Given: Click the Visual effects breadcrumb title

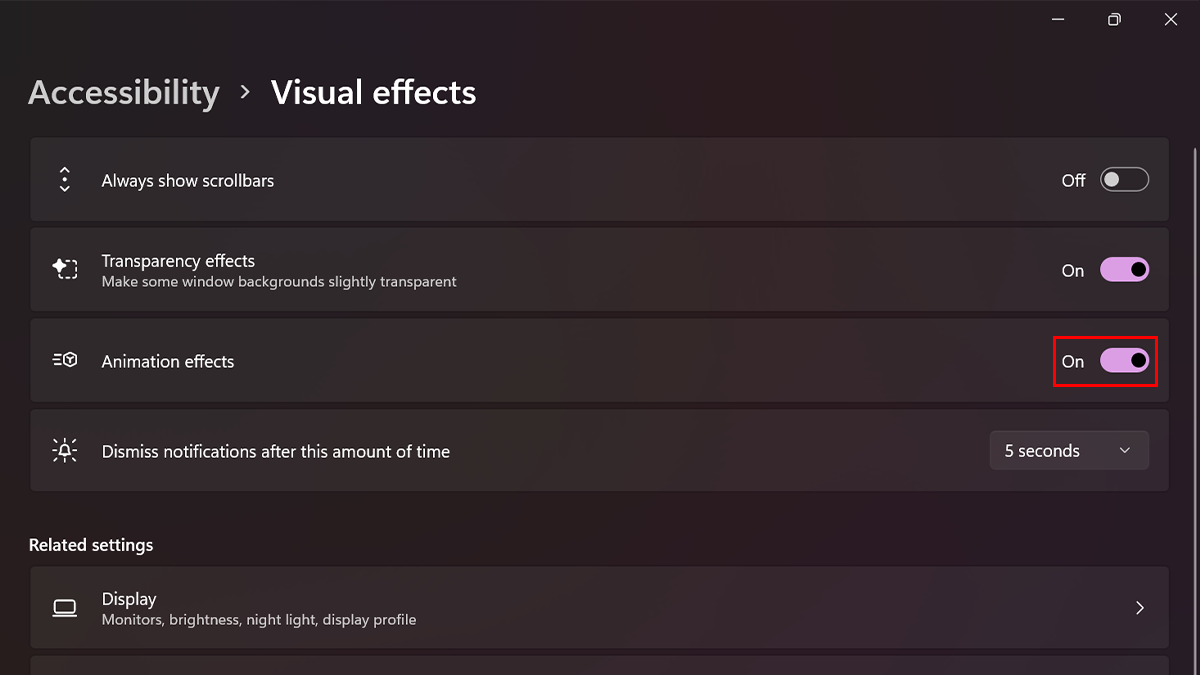Looking at the screenshot, I should pos(374,93).
